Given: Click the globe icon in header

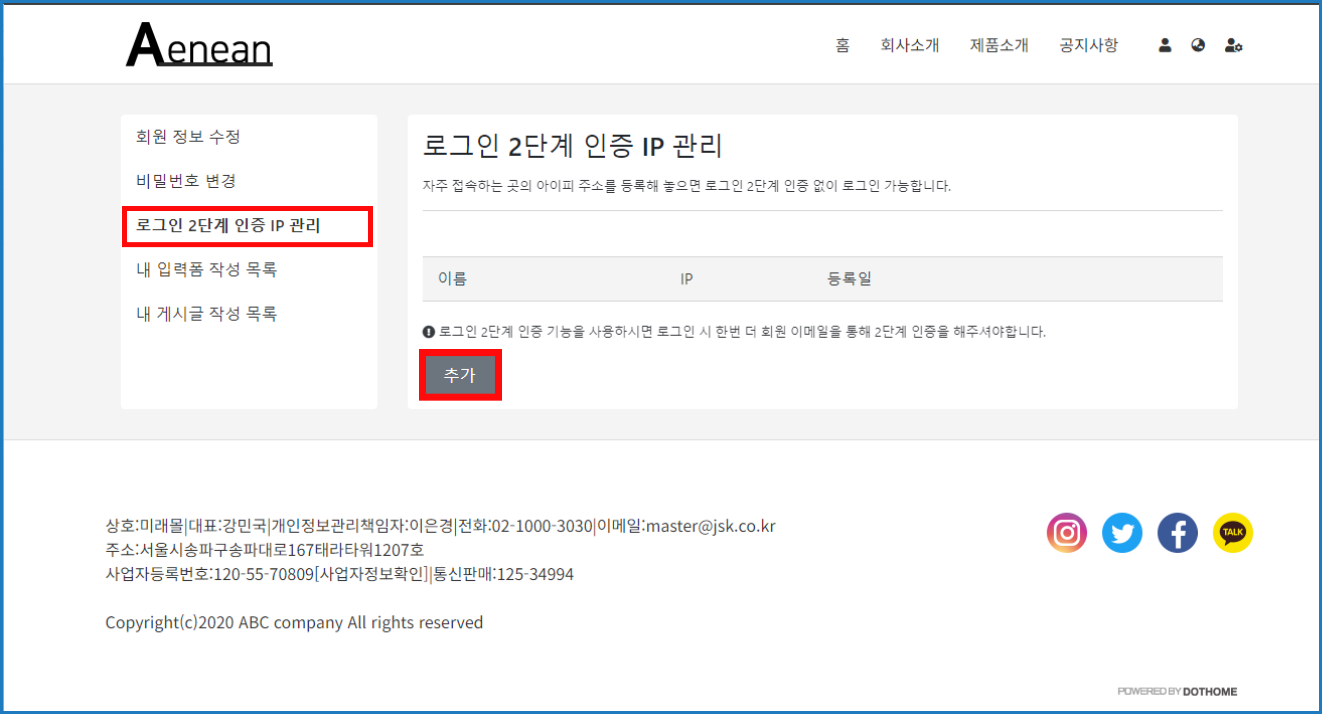Looking at the screenshot, I should click(x=1198, y=46).
